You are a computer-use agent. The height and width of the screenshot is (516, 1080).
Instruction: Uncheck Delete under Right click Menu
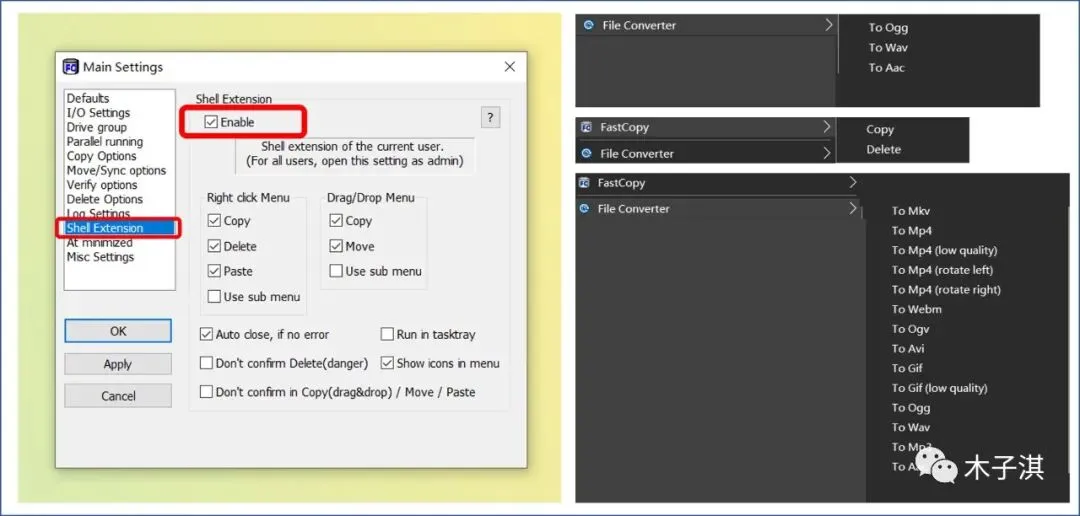214,247
